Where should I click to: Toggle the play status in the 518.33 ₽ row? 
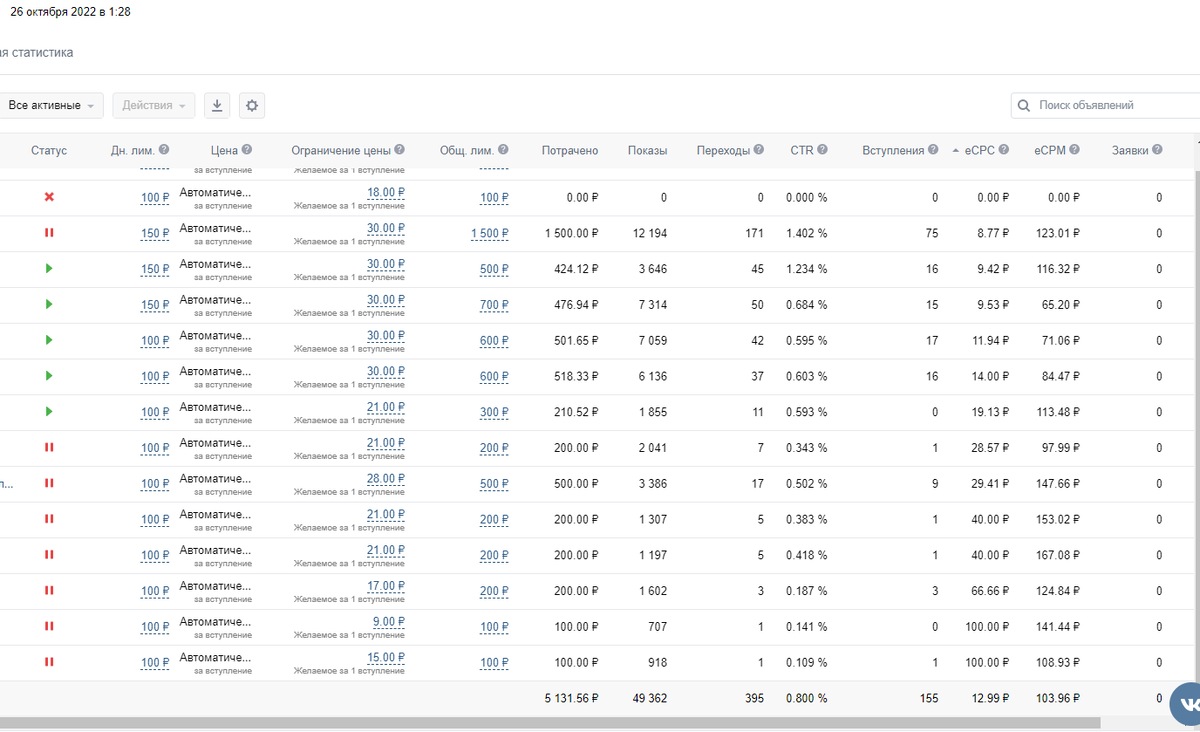(x=49, y=376)
